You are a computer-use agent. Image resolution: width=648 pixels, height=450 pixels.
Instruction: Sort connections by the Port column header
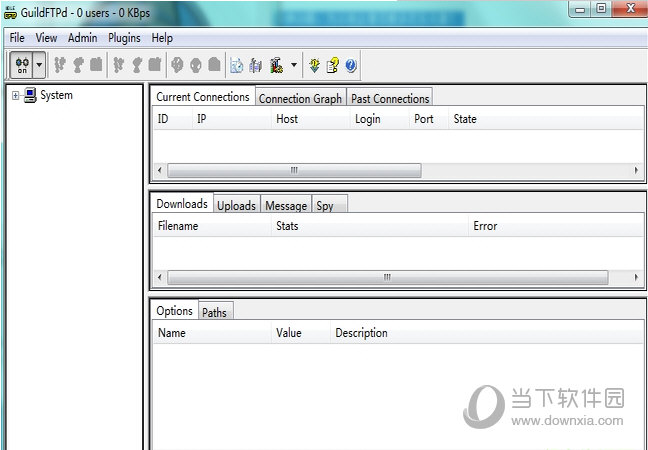click(429, 119)
